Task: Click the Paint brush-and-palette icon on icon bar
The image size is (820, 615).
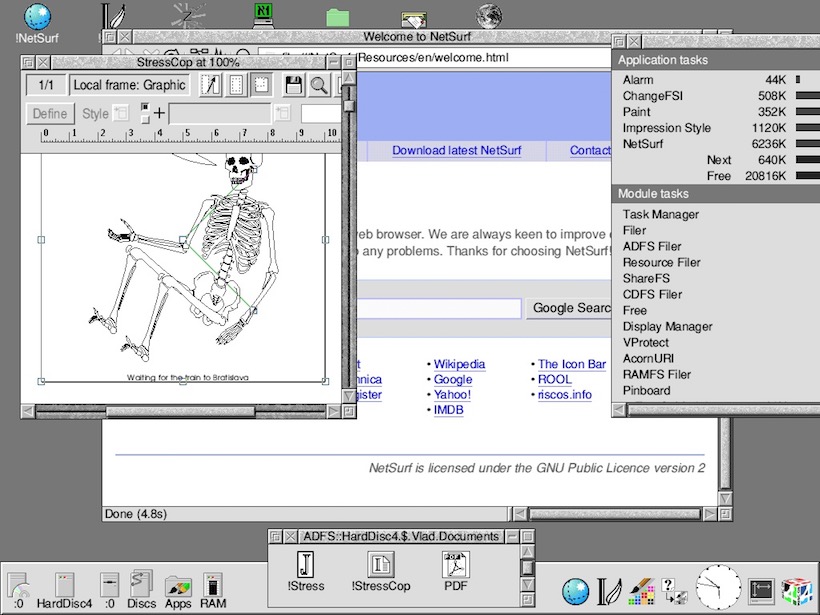Action: click(641, 591)
